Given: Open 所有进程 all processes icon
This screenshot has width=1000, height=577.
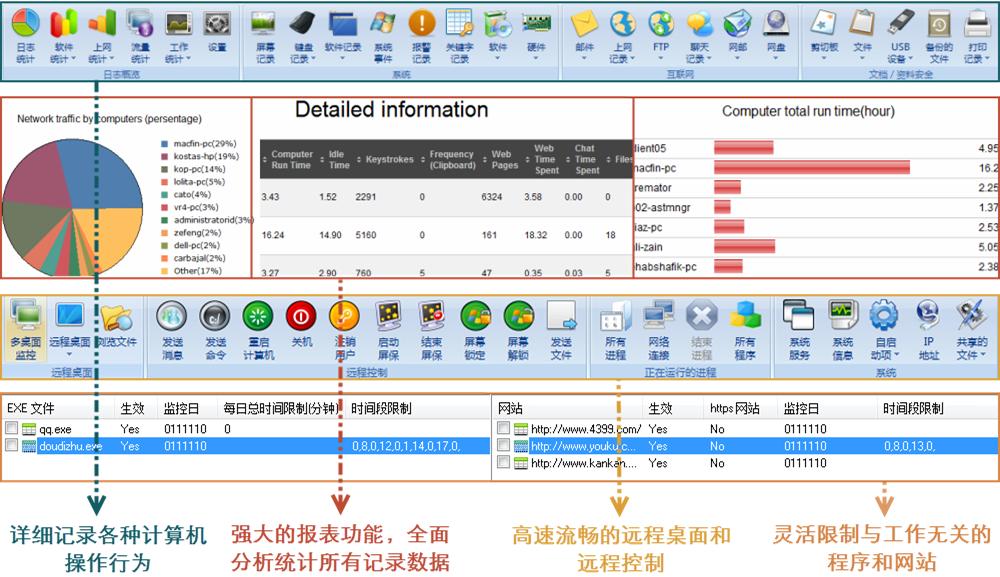Looking at the screenshot, I should pos(615,316).
